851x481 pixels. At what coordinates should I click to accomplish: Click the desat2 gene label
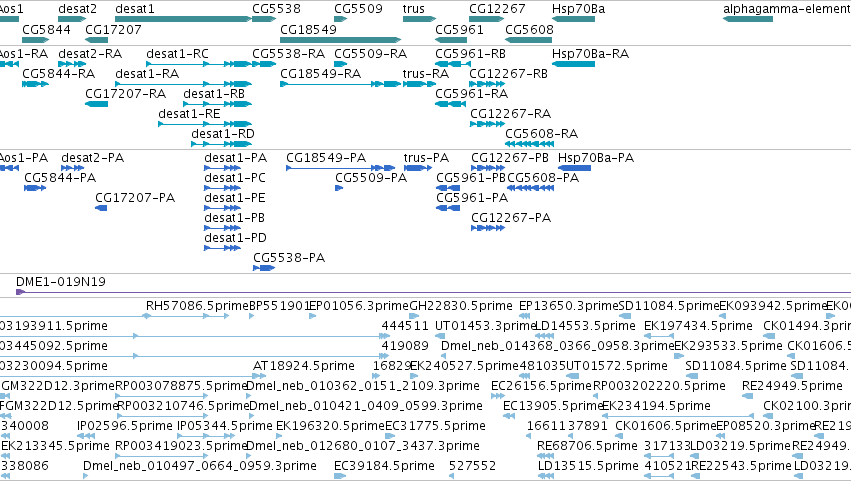click(77, 9)
